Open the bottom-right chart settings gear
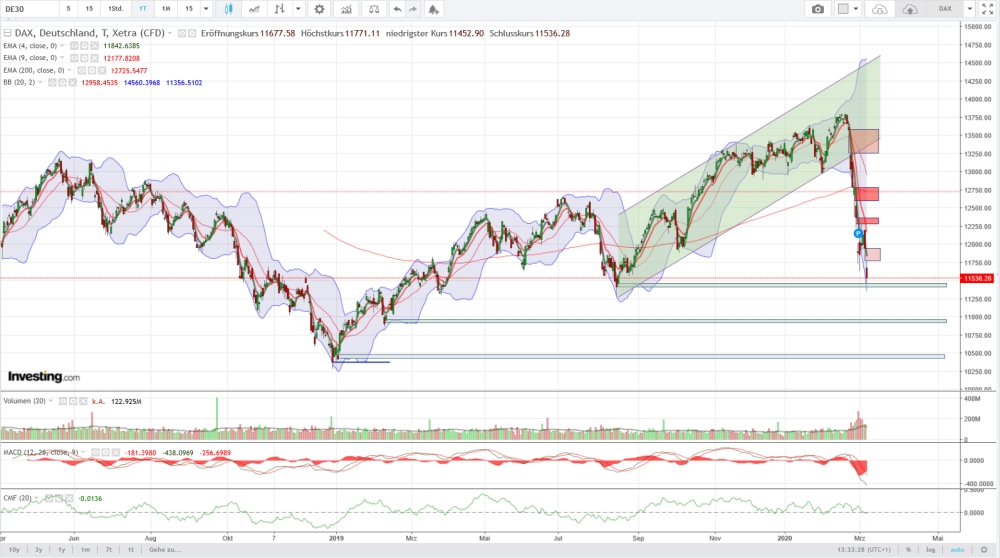The width and height of the screenshot is (1000, 558). pos(985,549)
